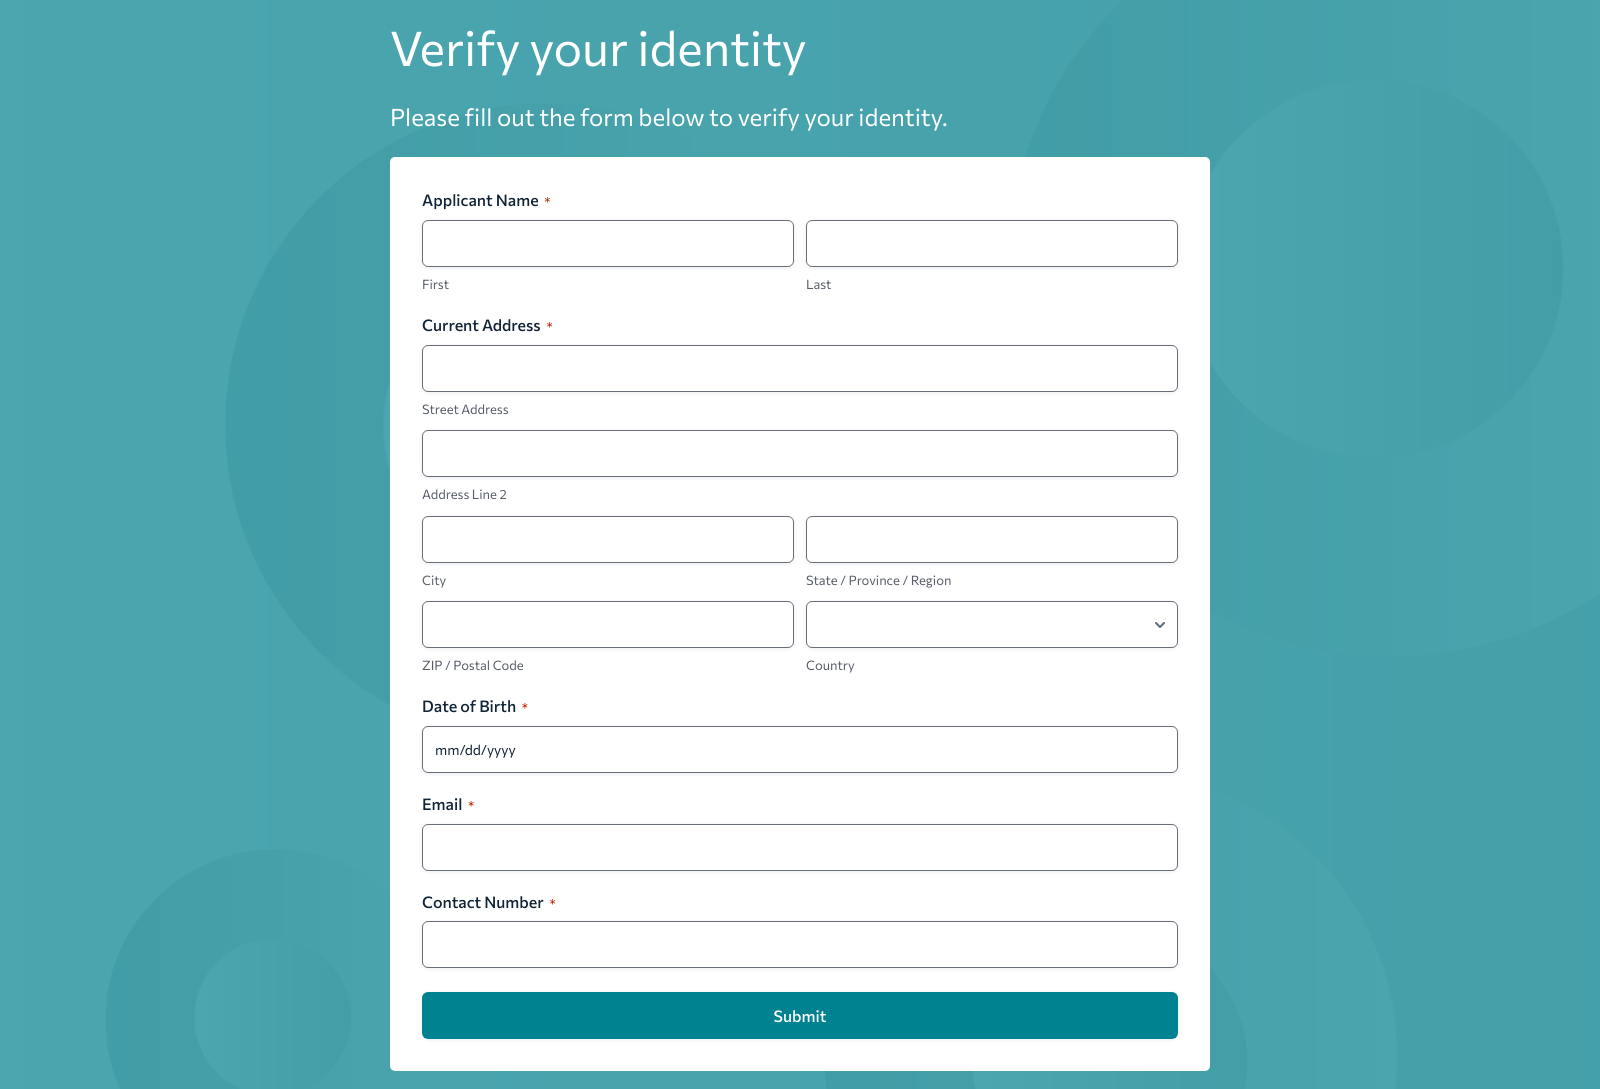Select the Email input field
This screenshot has width=1600, height=1089.
coord(799,847)
